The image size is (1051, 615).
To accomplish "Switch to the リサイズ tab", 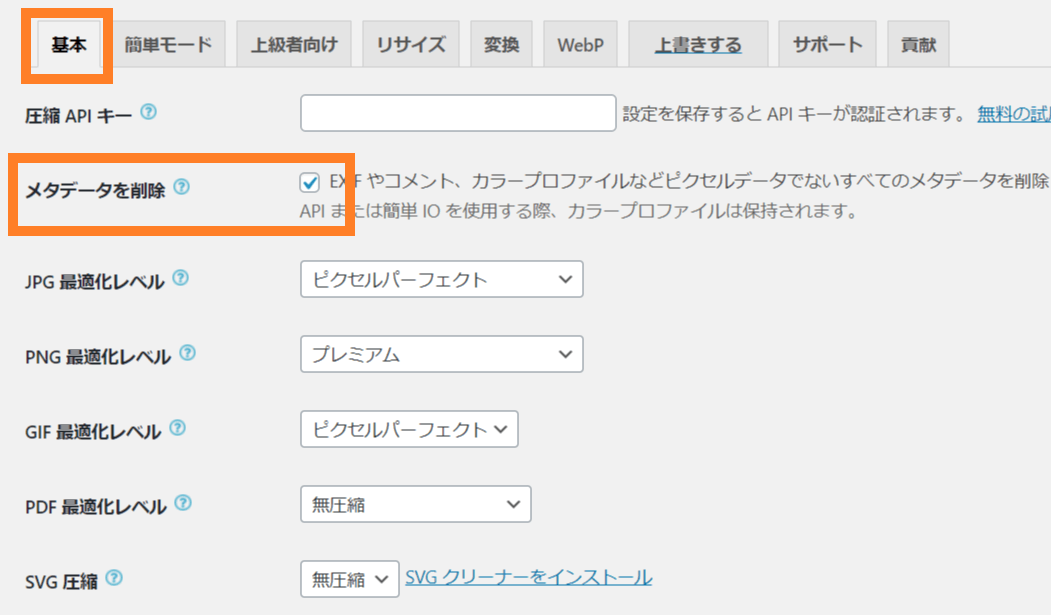I will coord(411,44).
